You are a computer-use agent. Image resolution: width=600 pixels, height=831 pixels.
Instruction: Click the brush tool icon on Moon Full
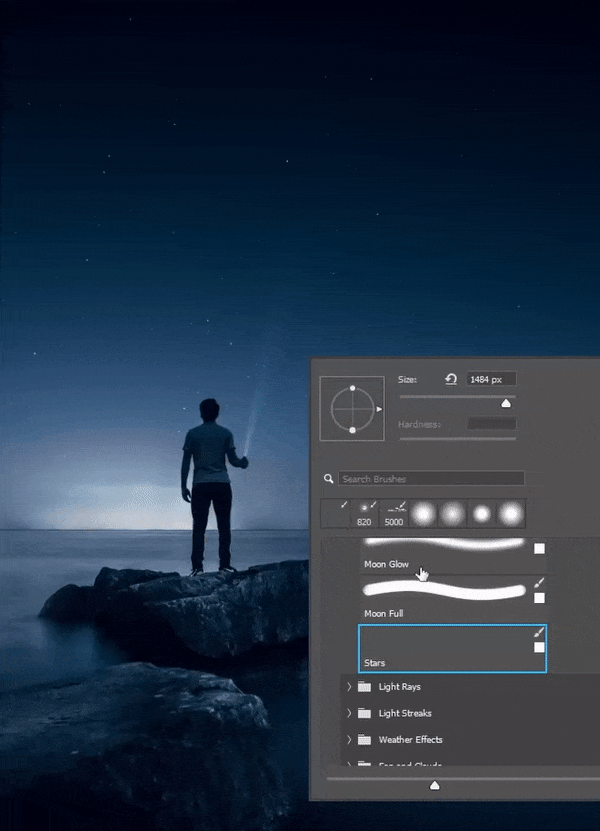tap(539, 582)
